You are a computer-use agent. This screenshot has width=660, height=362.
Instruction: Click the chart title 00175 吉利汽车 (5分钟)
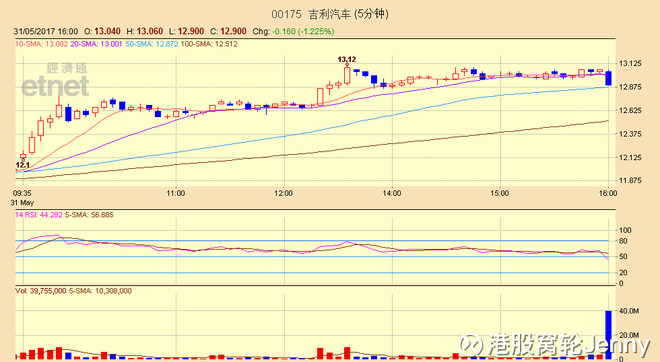pyautogui.click(x=330, y=14)
